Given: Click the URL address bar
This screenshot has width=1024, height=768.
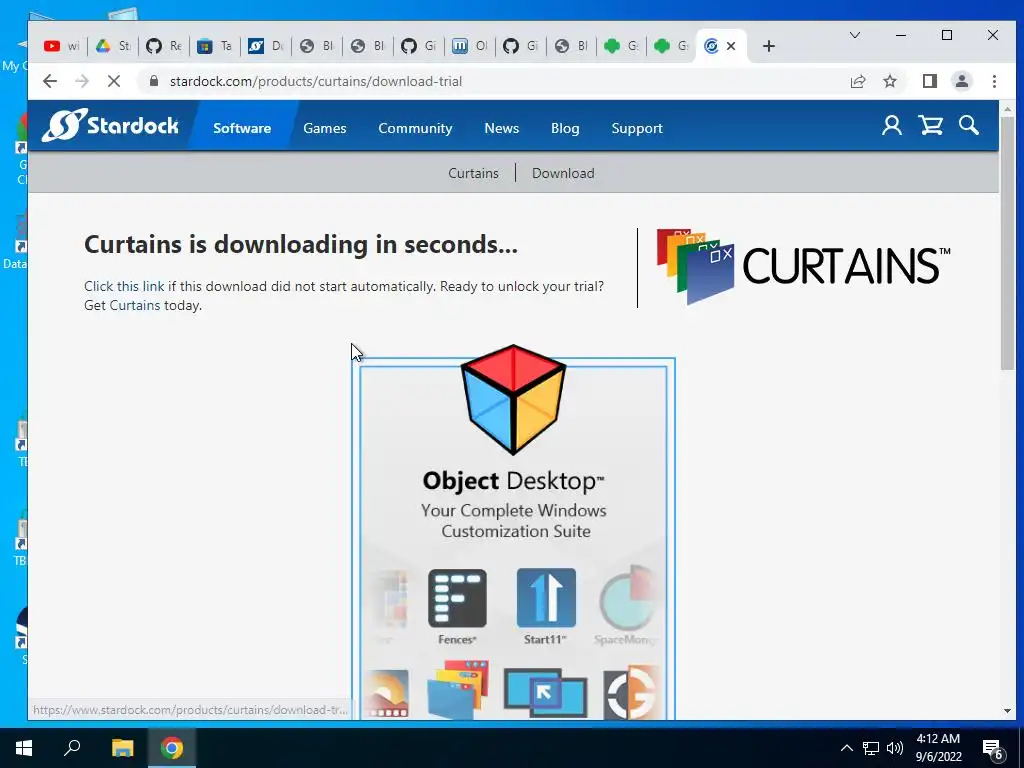Looking at the screenshot, I should (x=496, y=81).
